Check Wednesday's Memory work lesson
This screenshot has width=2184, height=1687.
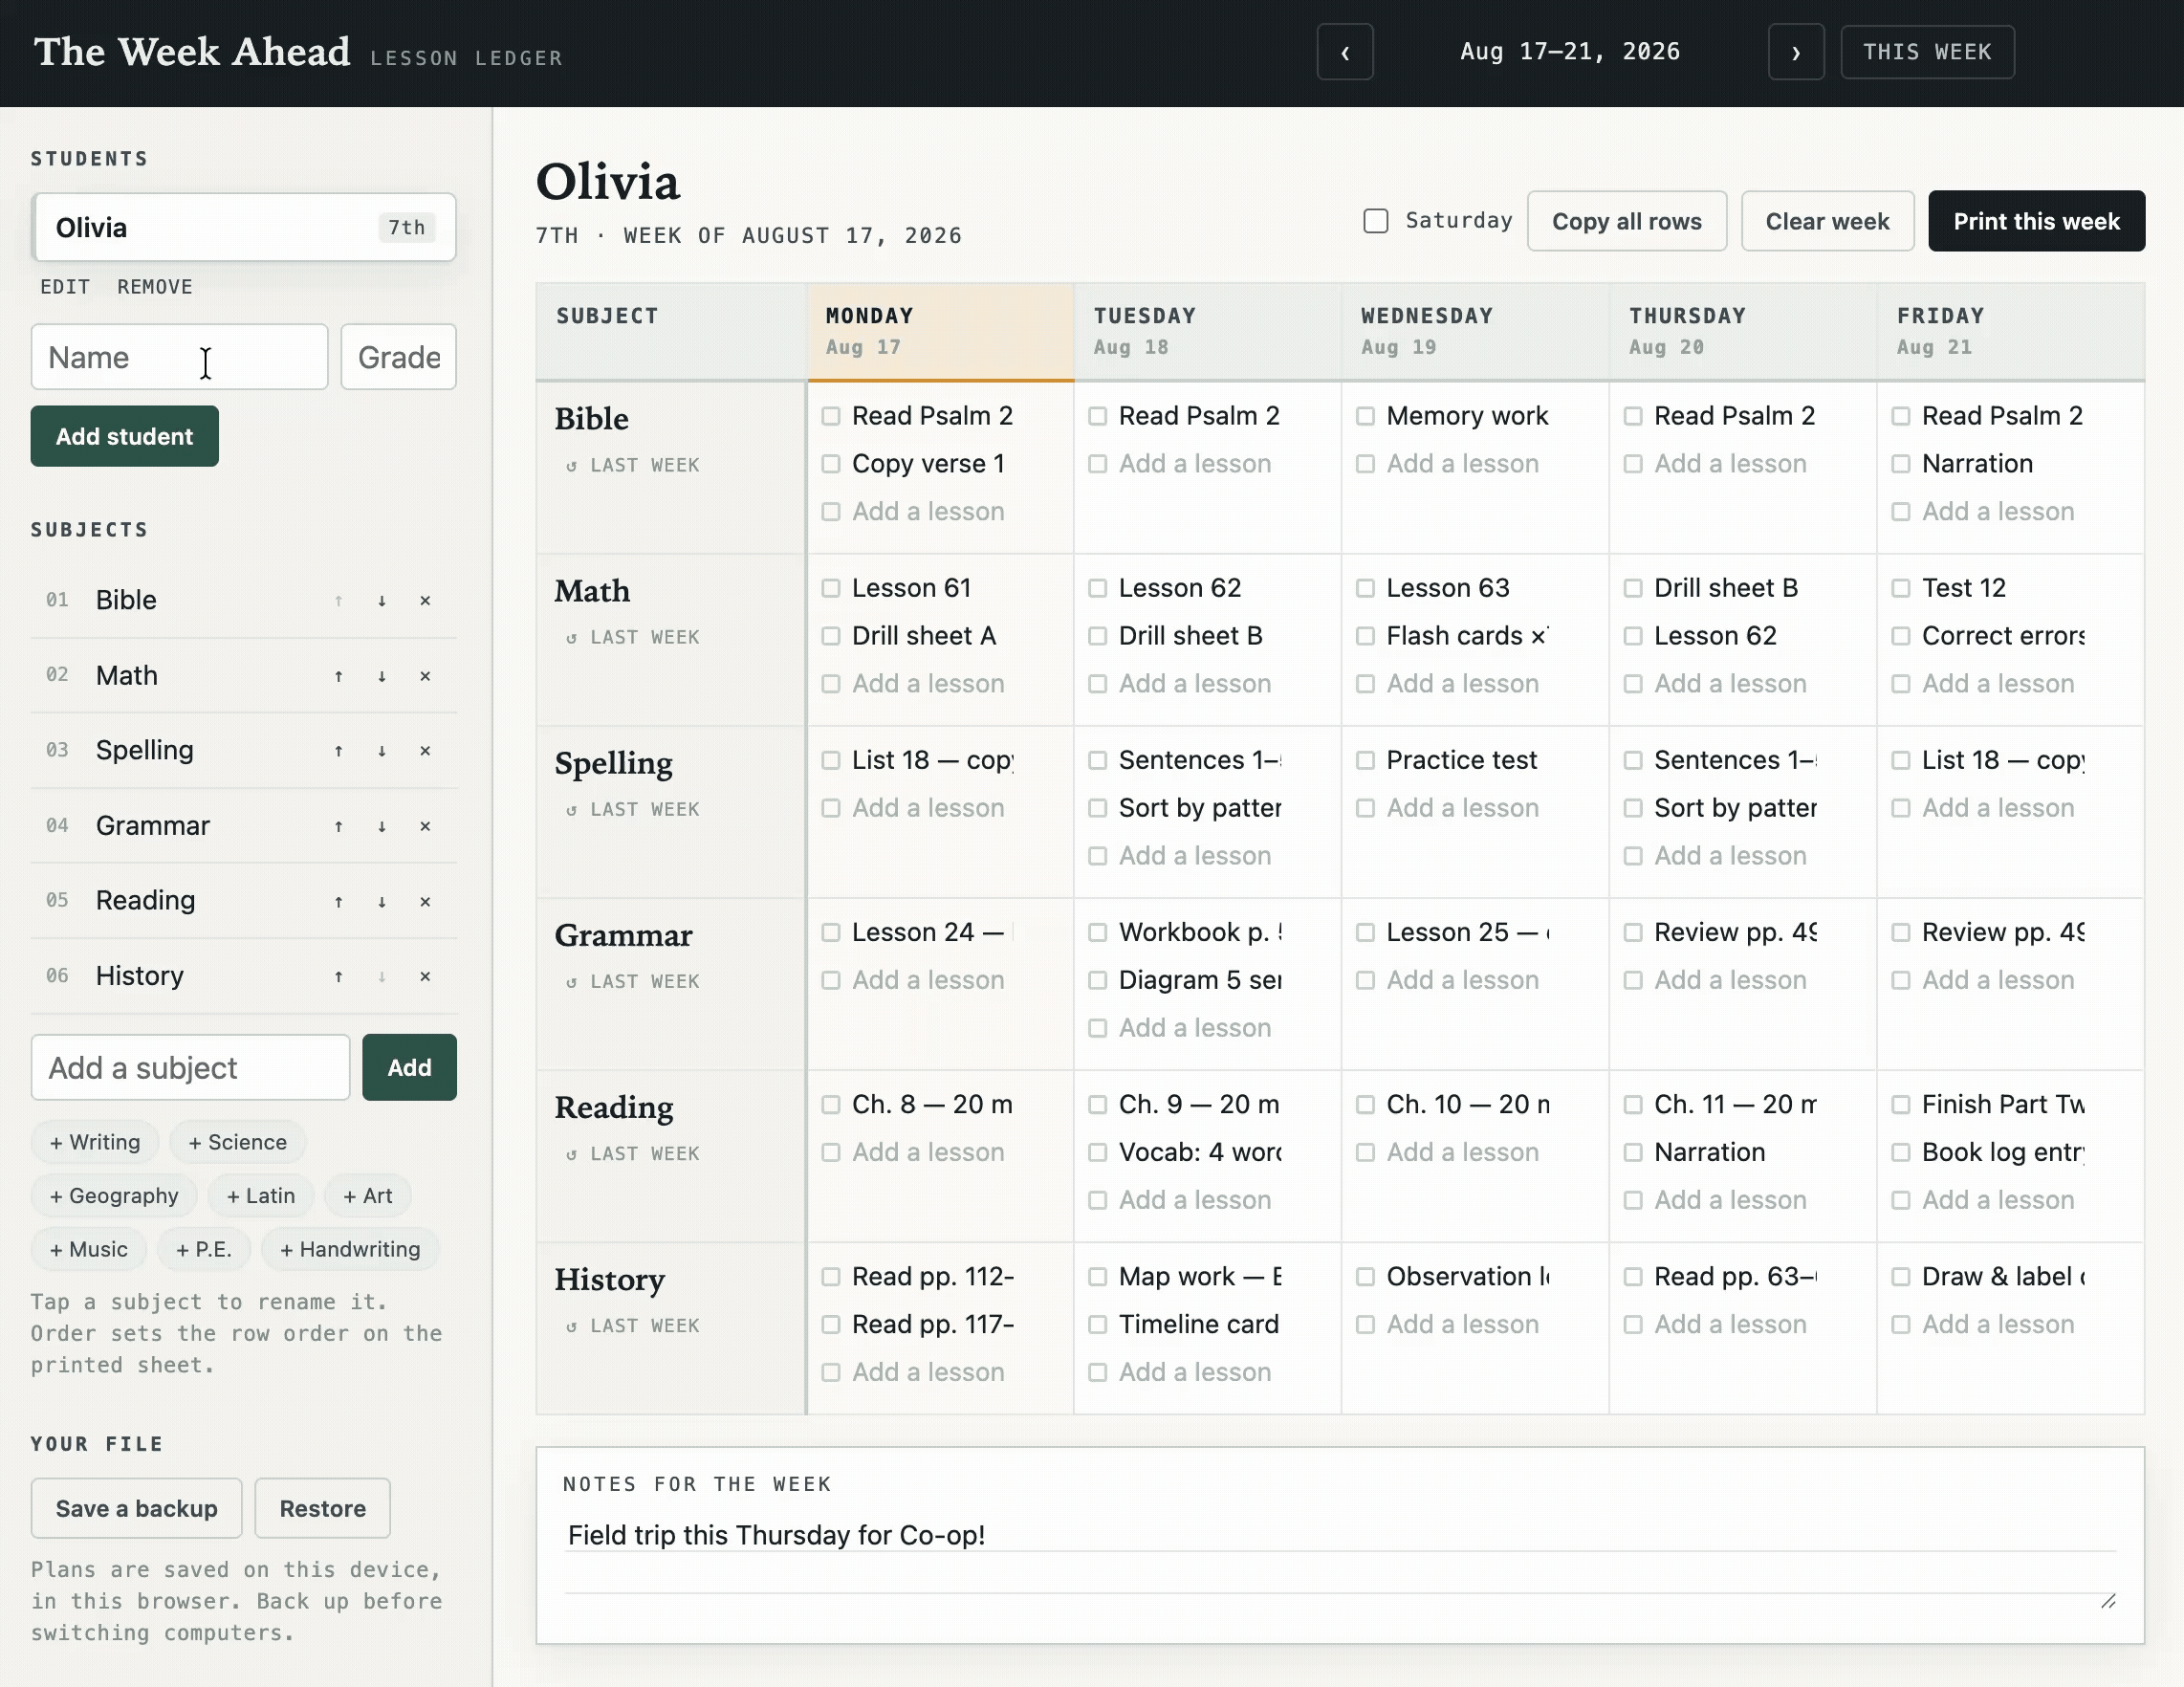click(x=1365, y=416)
